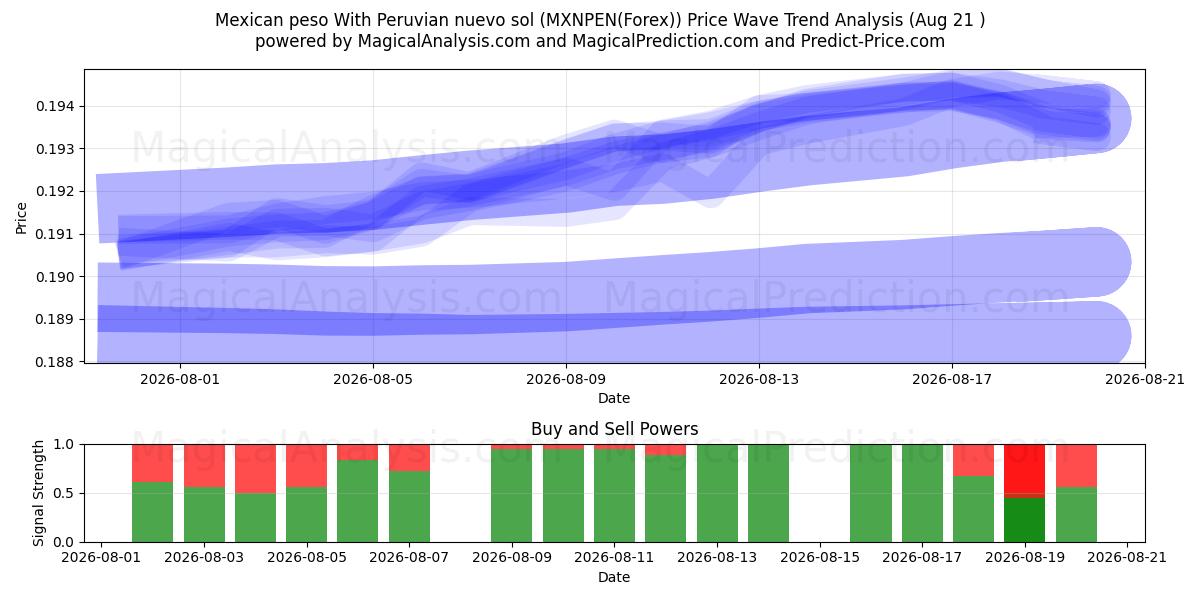
Task: Click the 'Date' label under the price chart
Action: (x=614, y=398)
